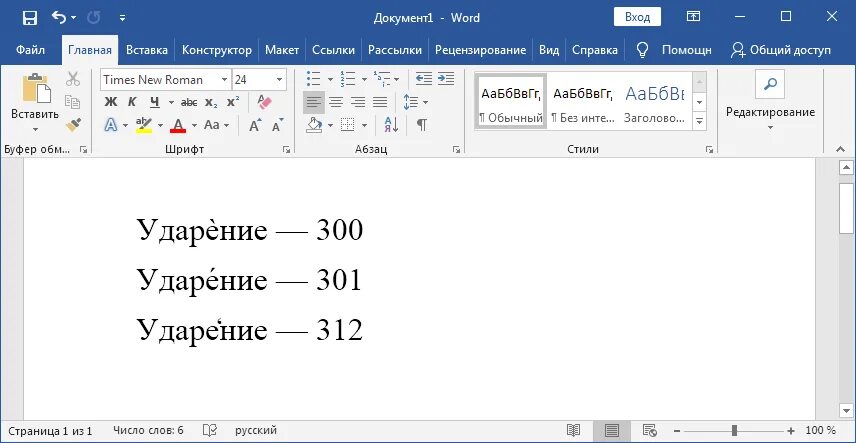Screen dimensions: 856x443
Task: Toggle underline with the Ч button
Action: (154, 102)
